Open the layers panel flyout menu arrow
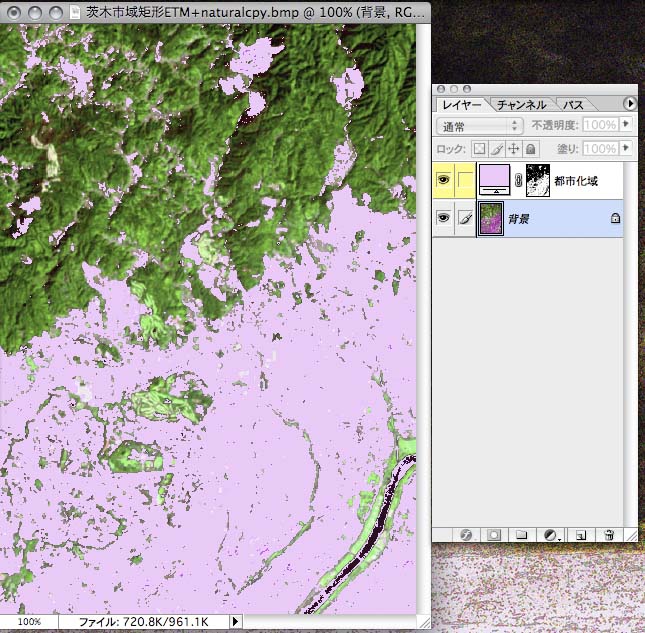Screen dimensions: 645x633 click(630, 104)
